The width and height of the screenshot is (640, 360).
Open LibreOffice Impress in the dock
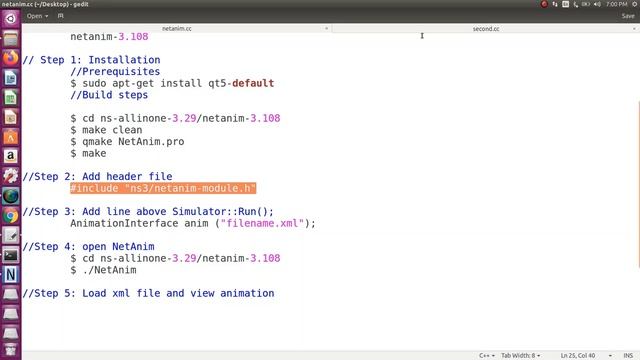pyautogui.click(x=11, y=117)
